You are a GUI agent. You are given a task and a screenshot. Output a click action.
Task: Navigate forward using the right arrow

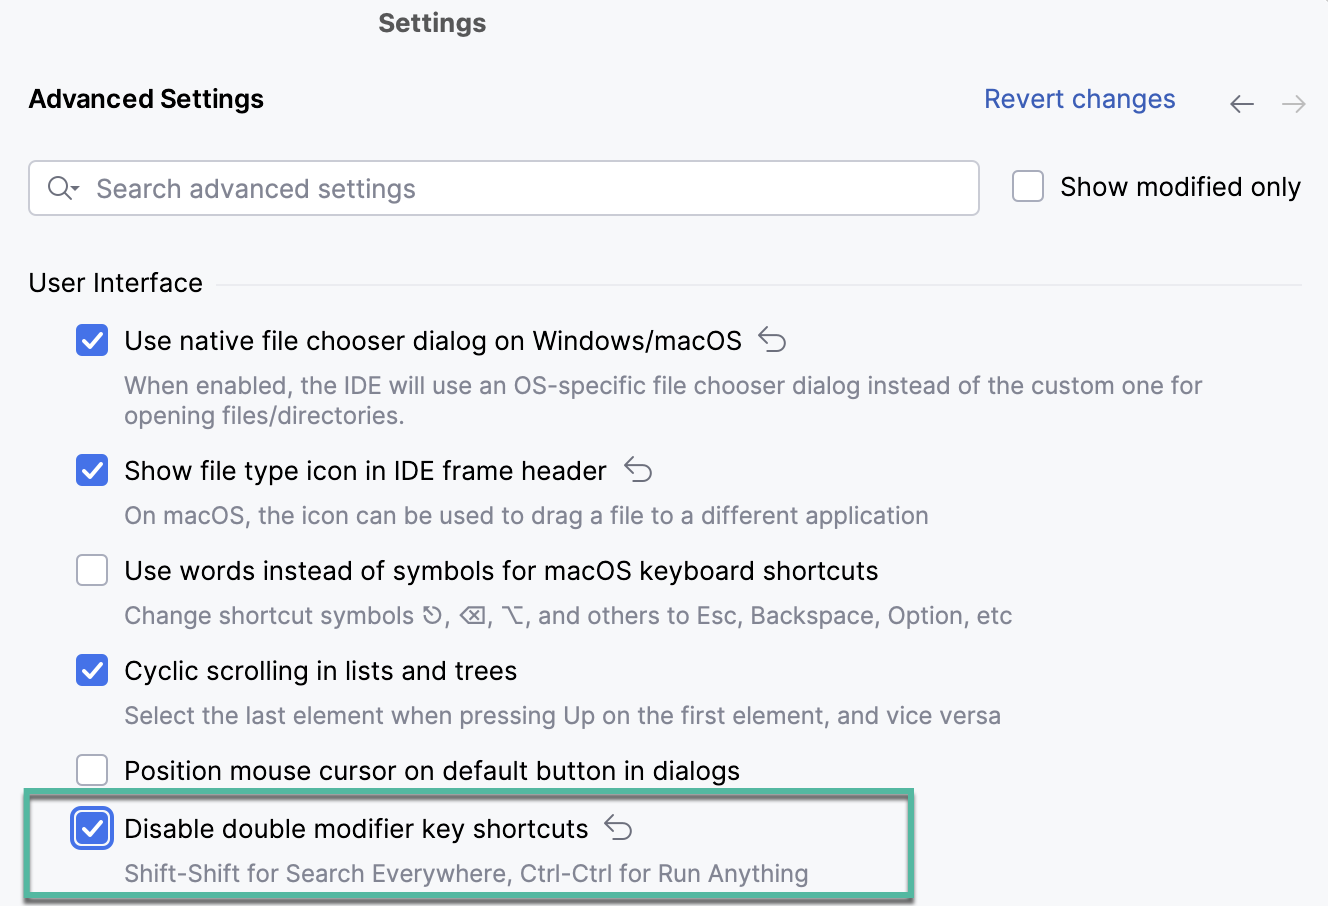point(1293,103)
